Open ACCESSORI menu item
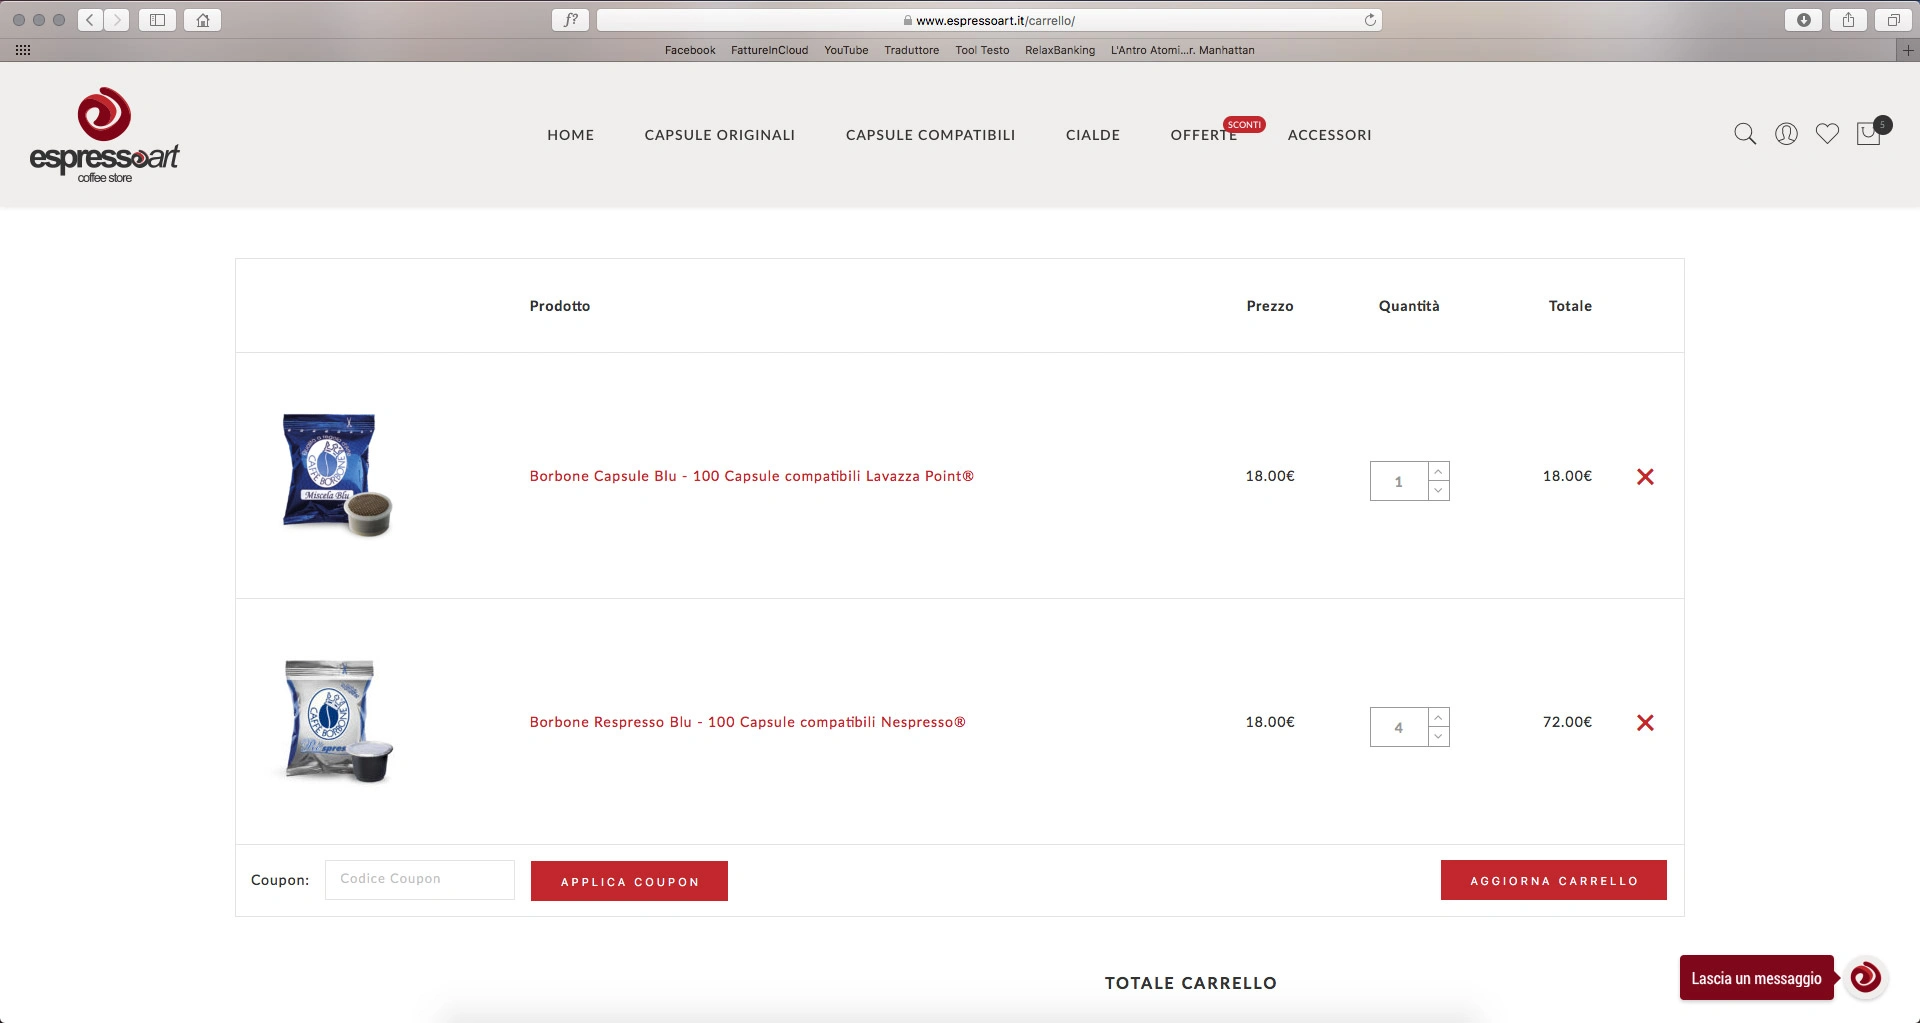Viewport: 1920px width, 1023px height. [1329, 135]
